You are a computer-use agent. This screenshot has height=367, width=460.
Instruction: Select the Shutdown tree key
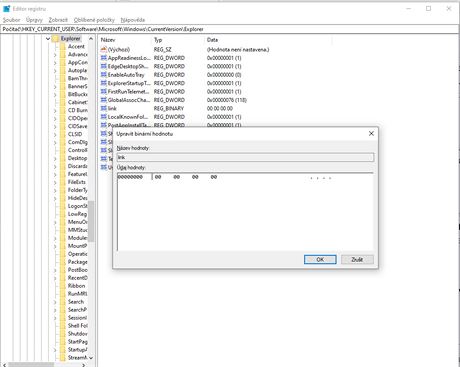click(x=78, y=334)
